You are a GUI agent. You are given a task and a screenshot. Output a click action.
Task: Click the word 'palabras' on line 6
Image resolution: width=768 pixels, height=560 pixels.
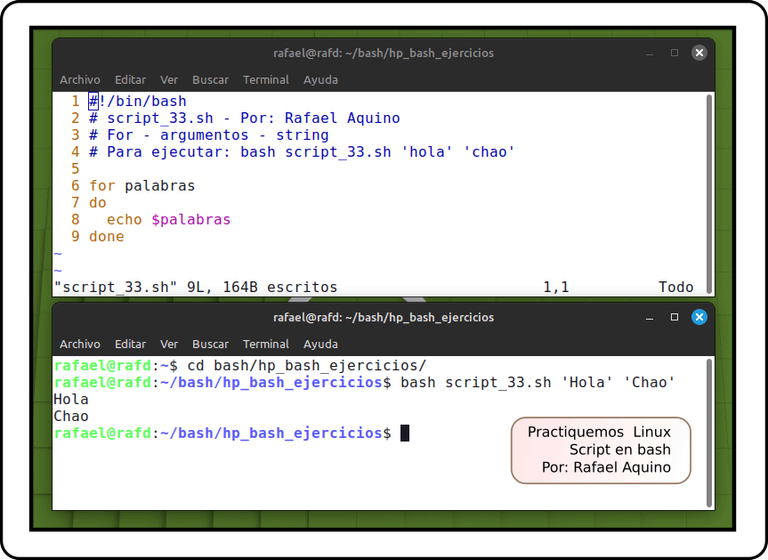pos(160,186)
